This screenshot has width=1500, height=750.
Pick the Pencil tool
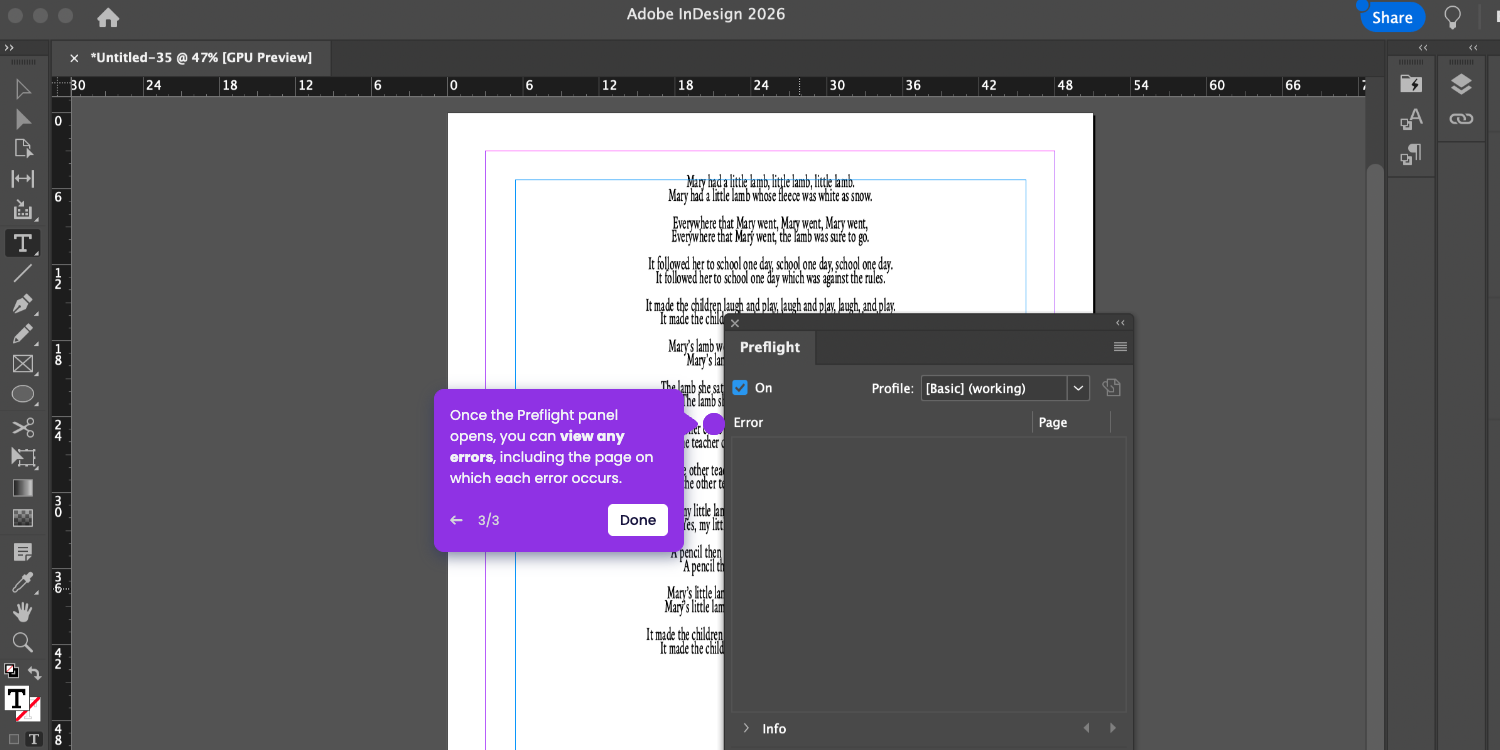click(23, 334)
